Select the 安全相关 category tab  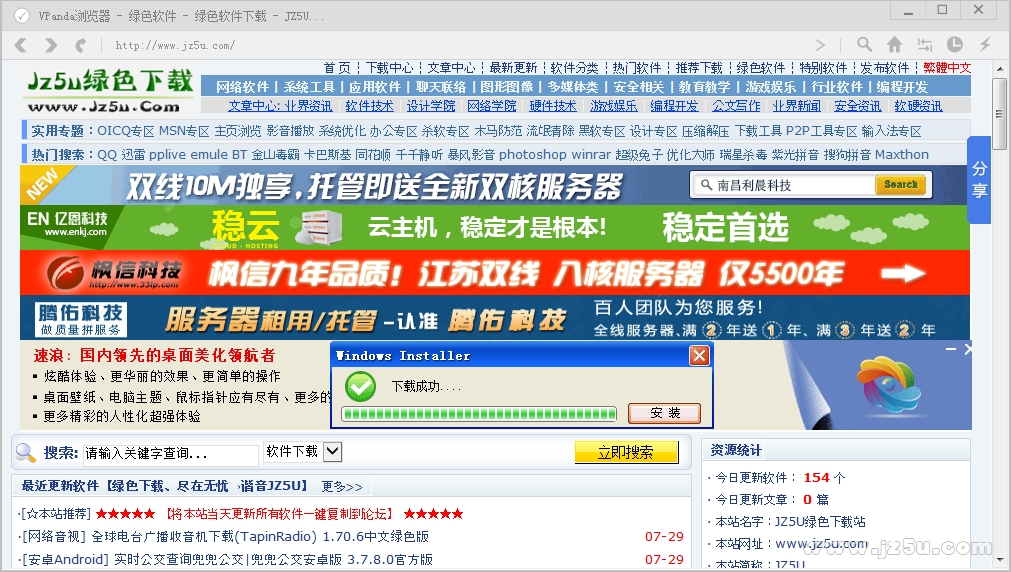(x=638, y=87)
